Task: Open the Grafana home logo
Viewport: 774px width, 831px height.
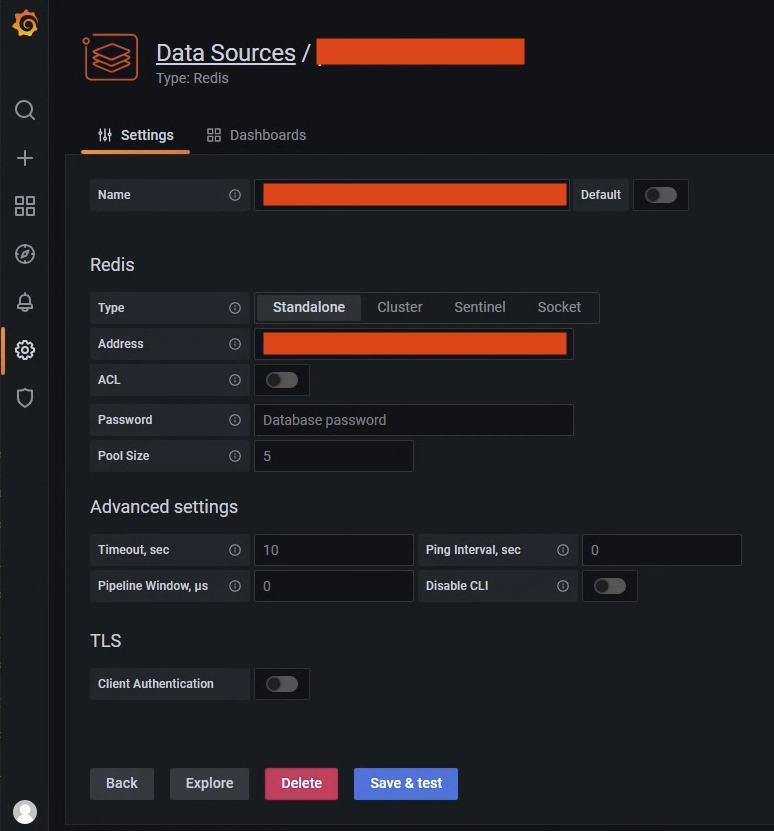Action: [25, 23]
